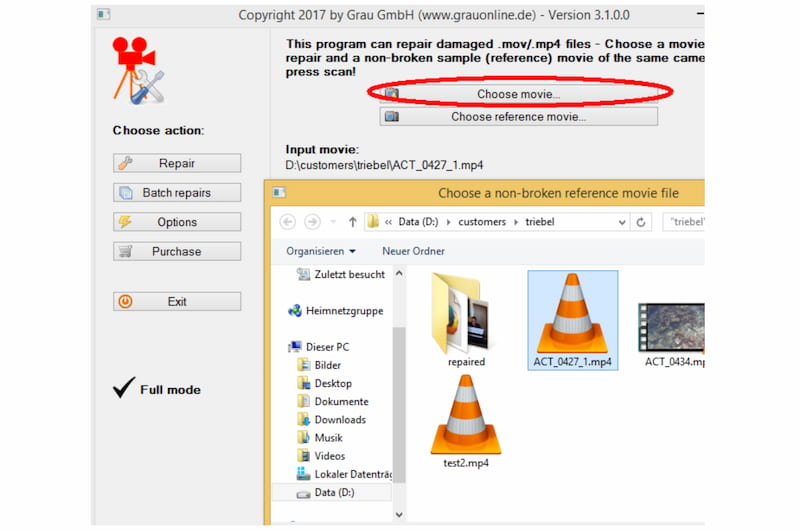Screen dimensions: 800x531
Task: Click the Choose movie... button
Action: click(518, 94)
